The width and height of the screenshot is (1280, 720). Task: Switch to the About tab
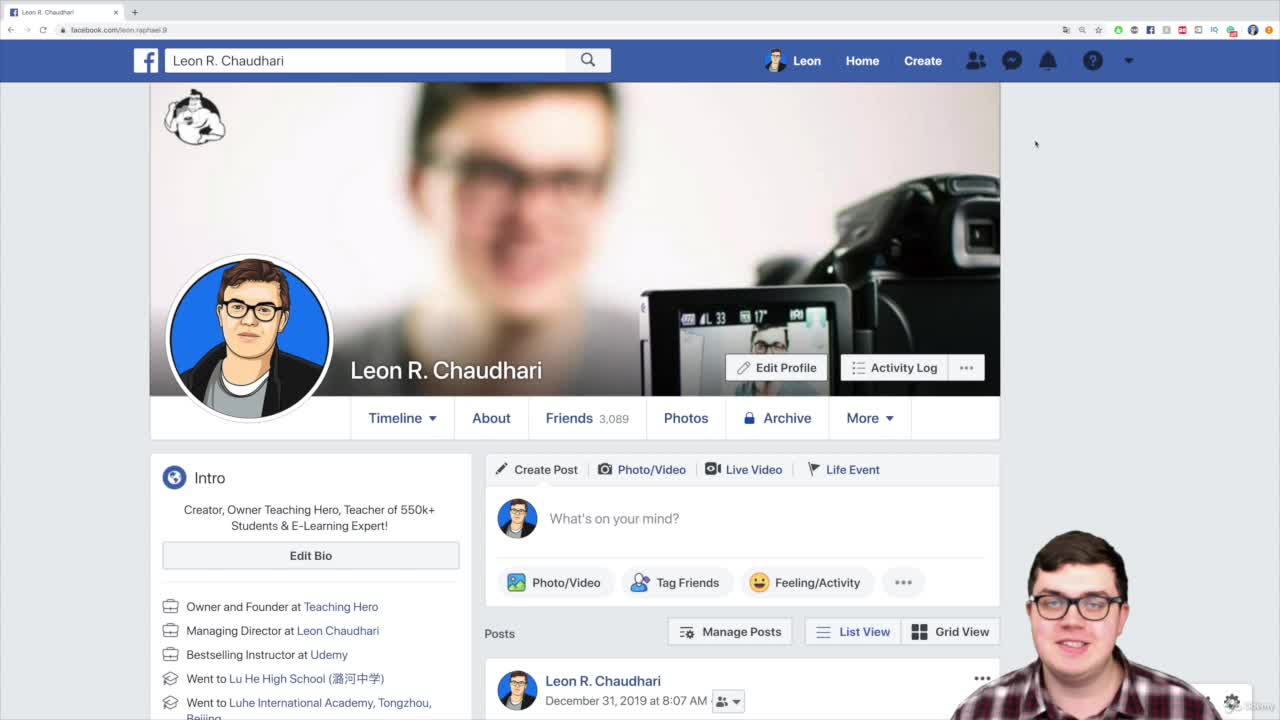(x=491, y=418)
